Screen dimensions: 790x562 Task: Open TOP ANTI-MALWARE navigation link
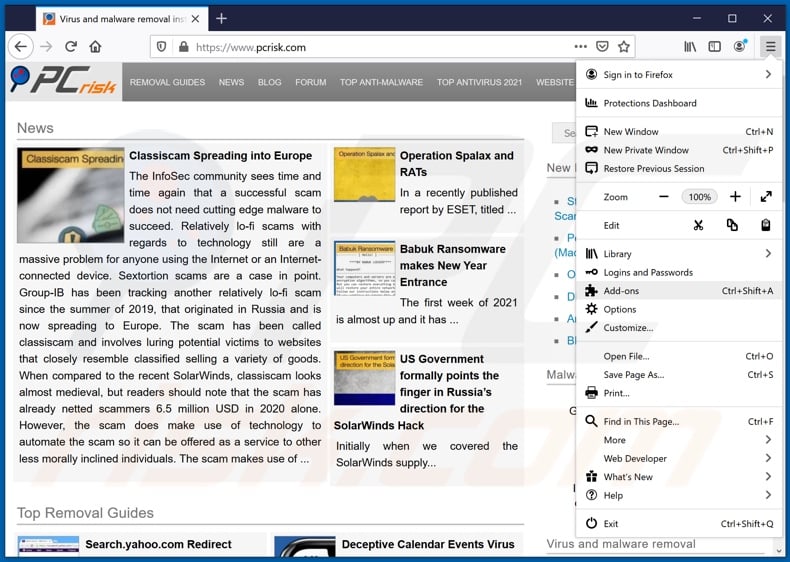point(381,82)
